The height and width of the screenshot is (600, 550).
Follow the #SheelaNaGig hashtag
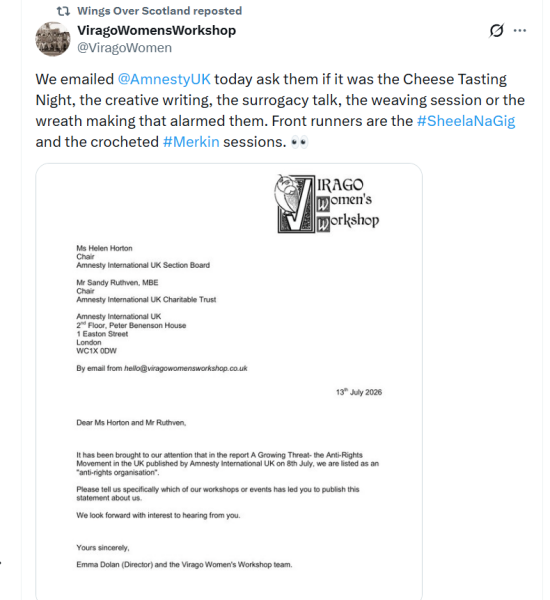pyautogui.click(x=466, y=121)
